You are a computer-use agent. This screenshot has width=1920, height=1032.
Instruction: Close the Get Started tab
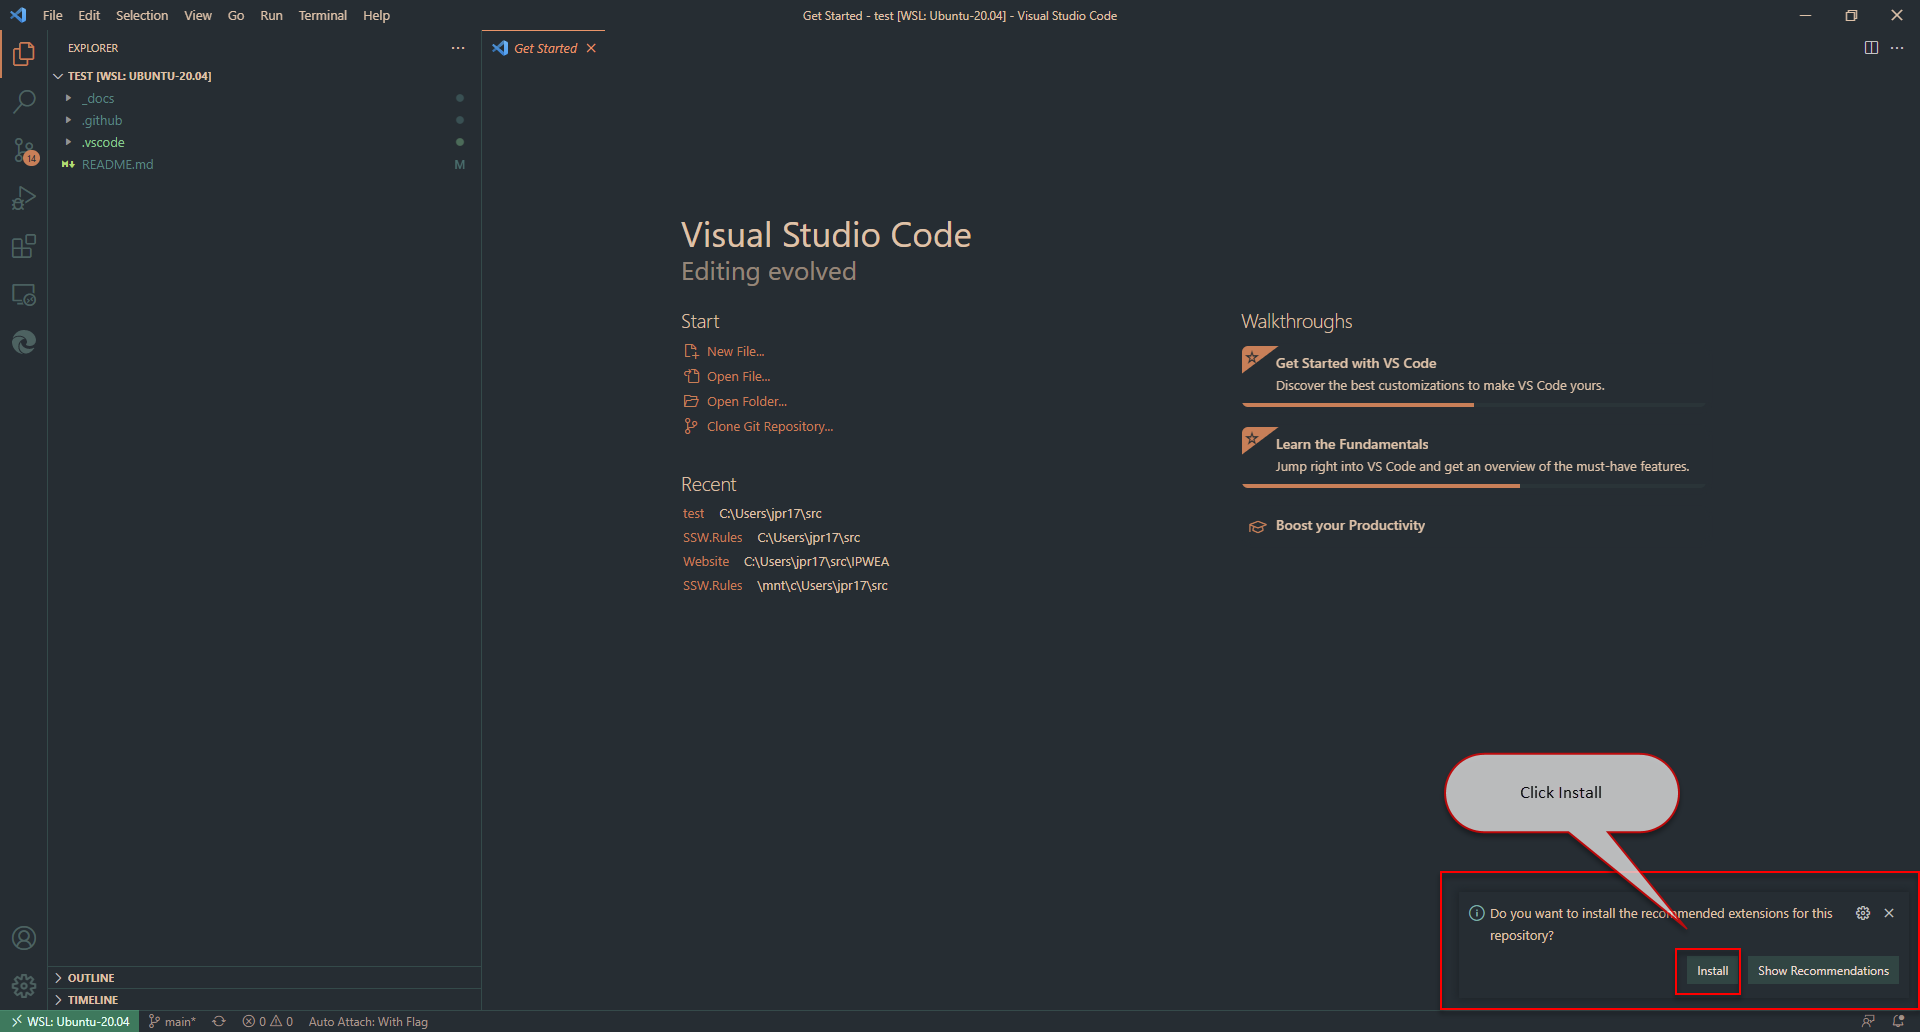591,48
